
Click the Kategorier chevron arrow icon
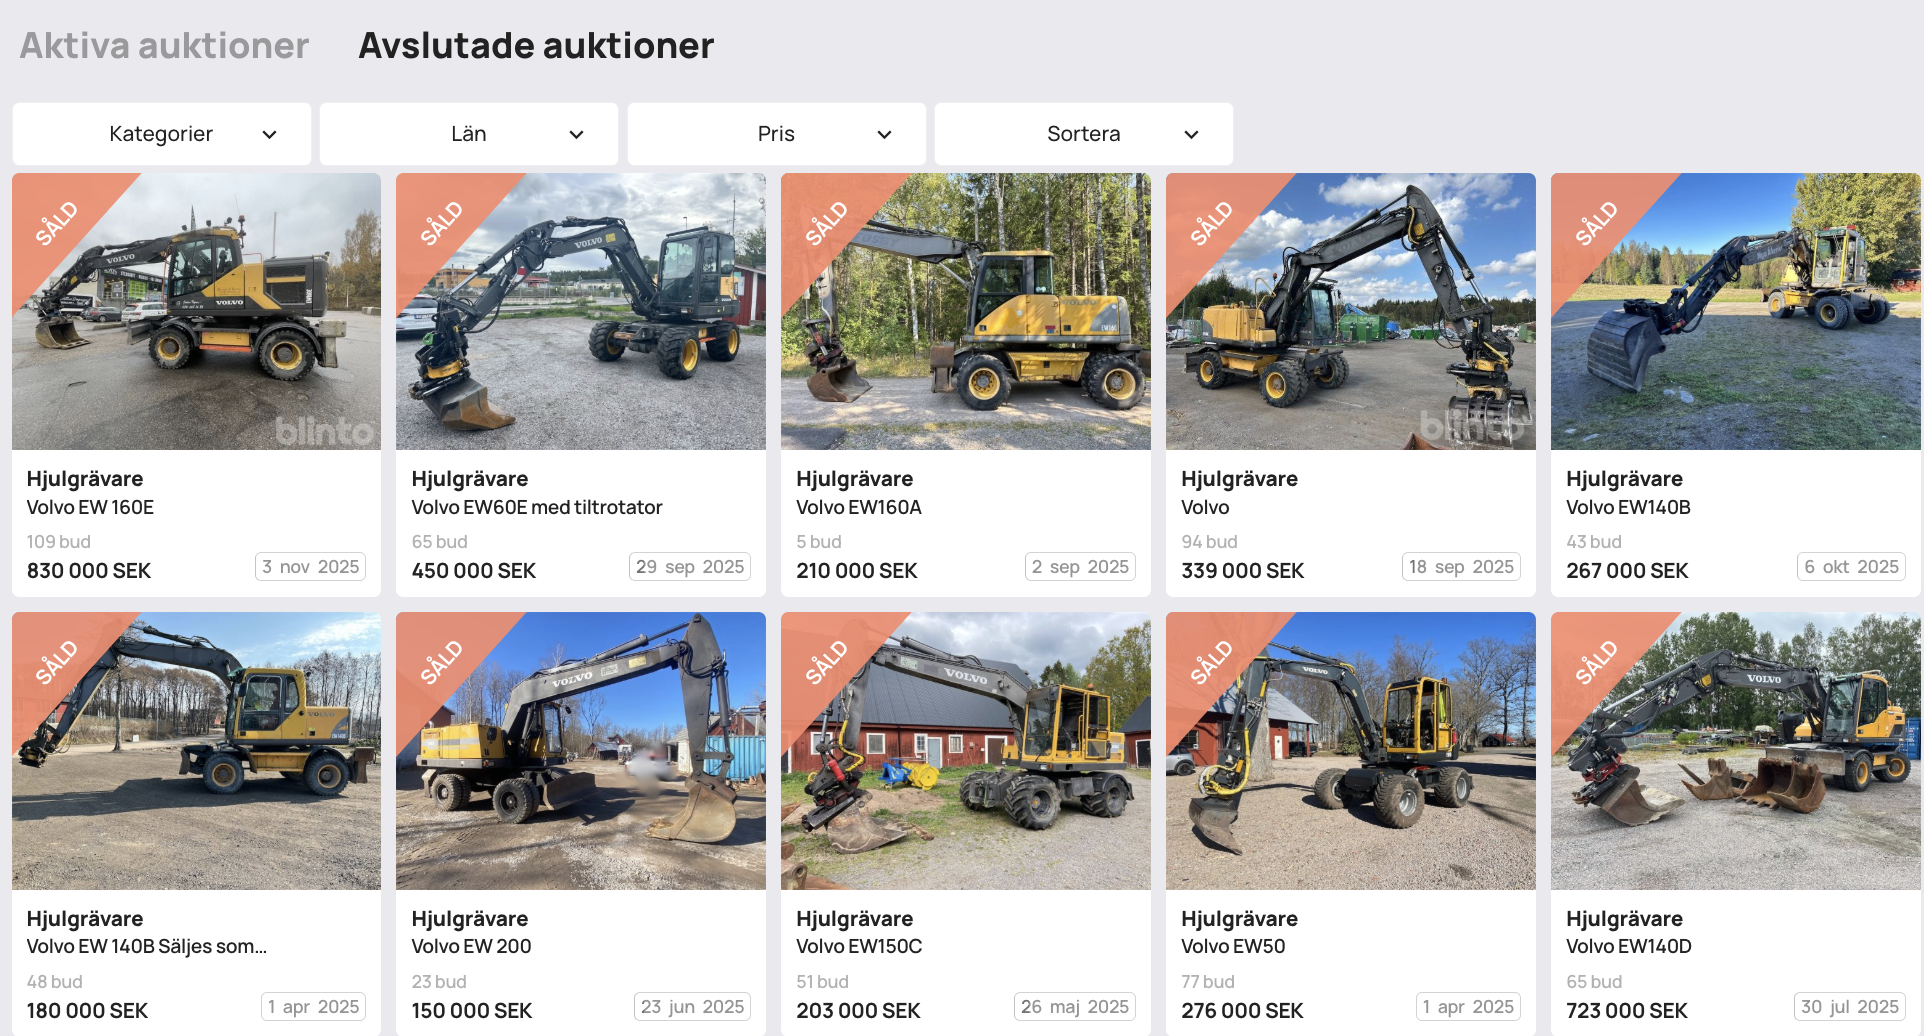tap(269, 135)
